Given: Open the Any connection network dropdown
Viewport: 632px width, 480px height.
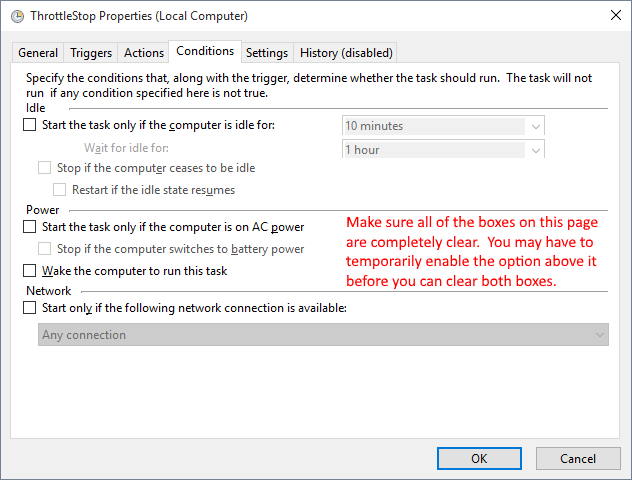Looking at the screenshot, I should 323,335.
